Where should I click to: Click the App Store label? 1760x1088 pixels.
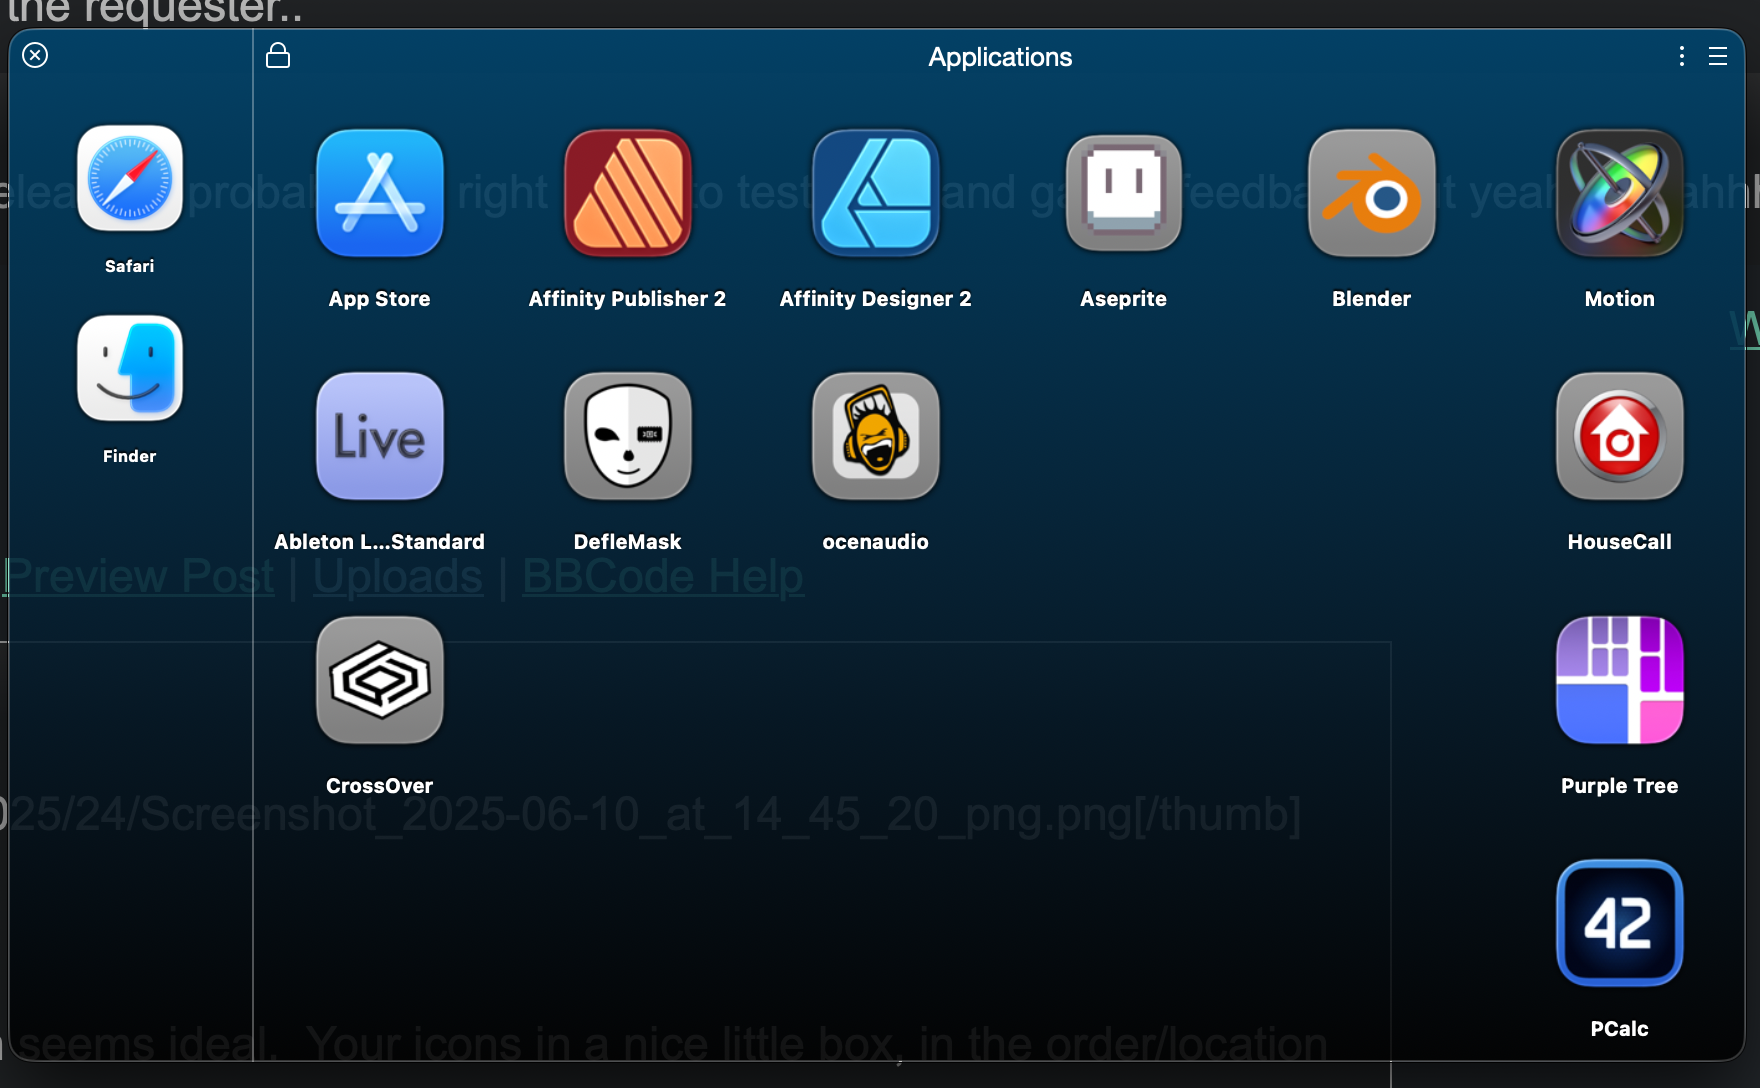click(380, 299)
